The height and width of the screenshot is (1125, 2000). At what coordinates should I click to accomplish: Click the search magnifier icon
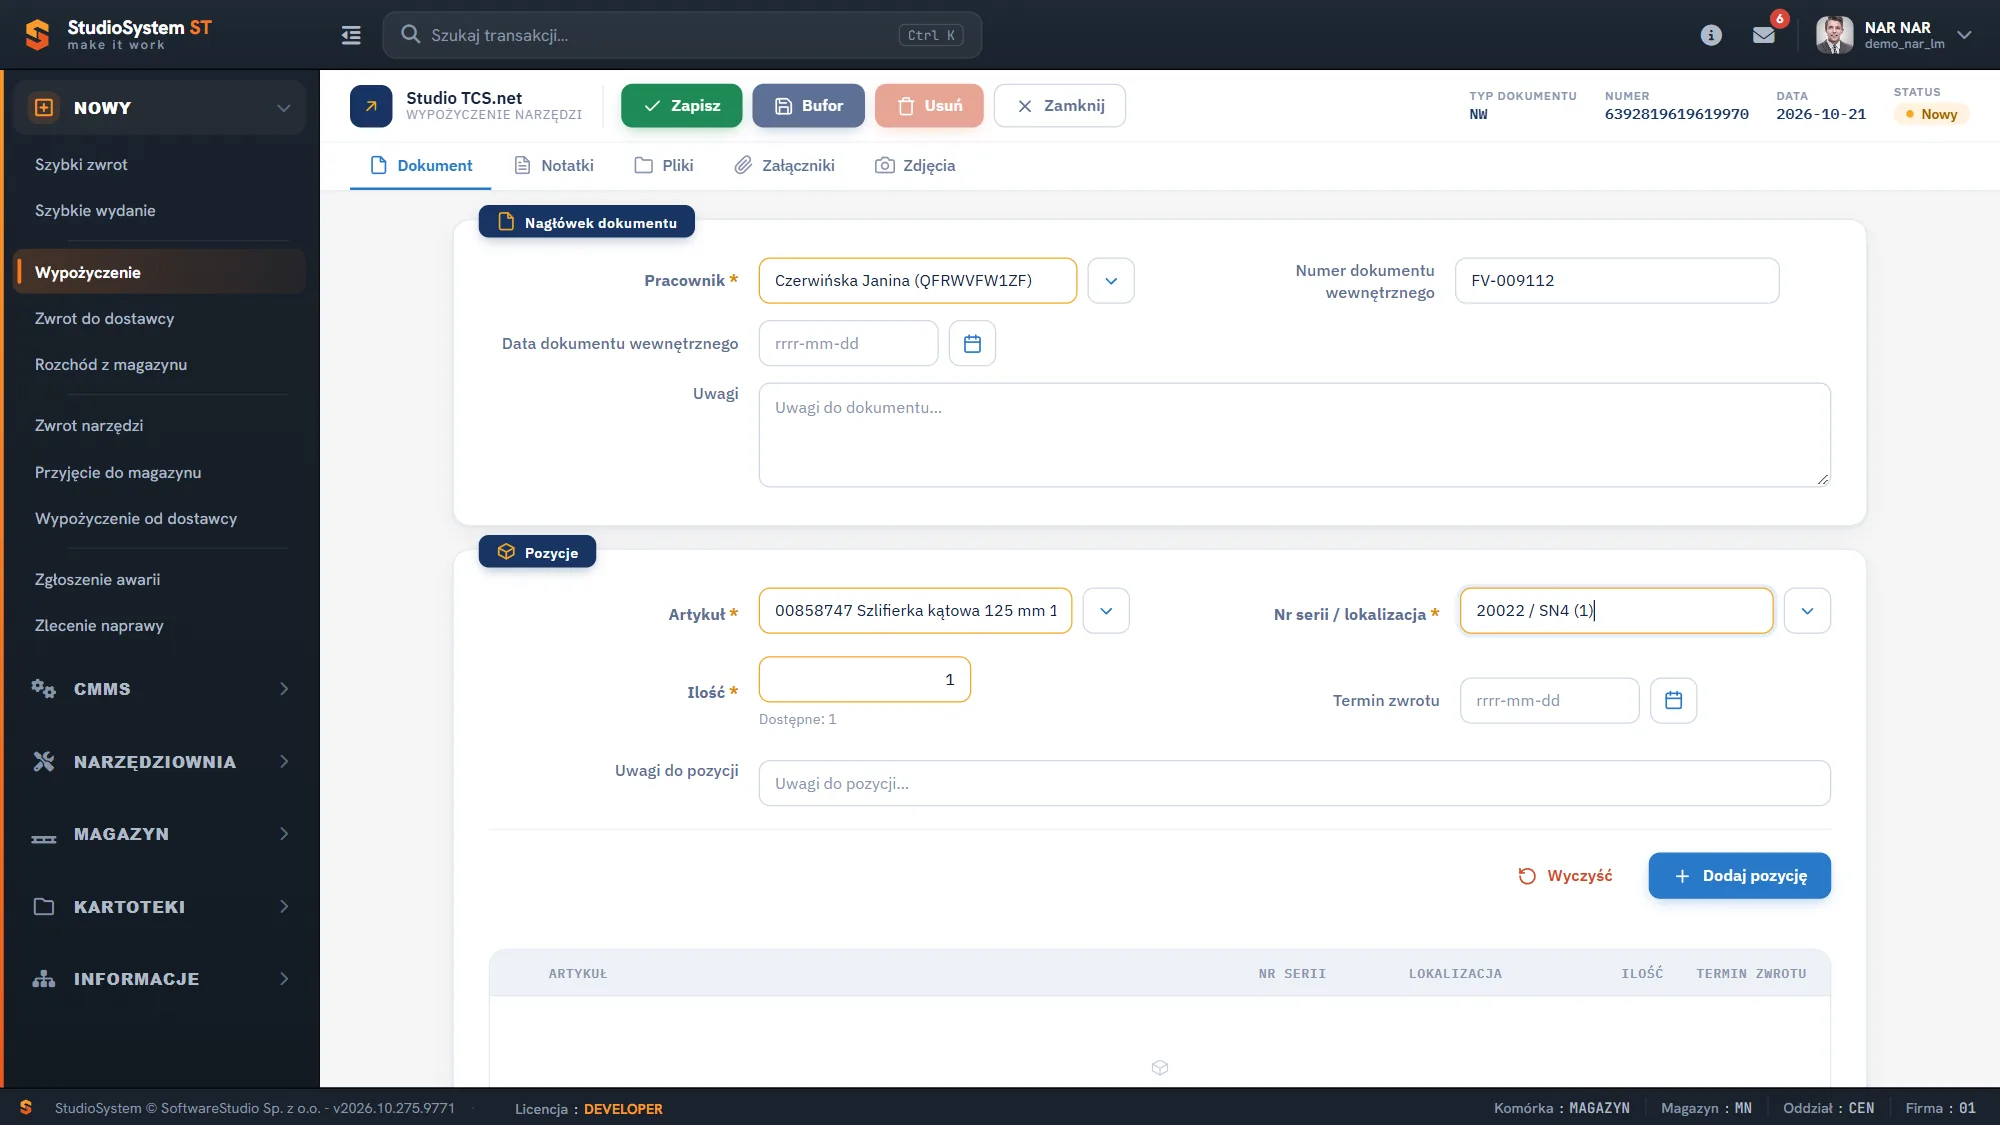pyautogui.click(x=410, y=35)
